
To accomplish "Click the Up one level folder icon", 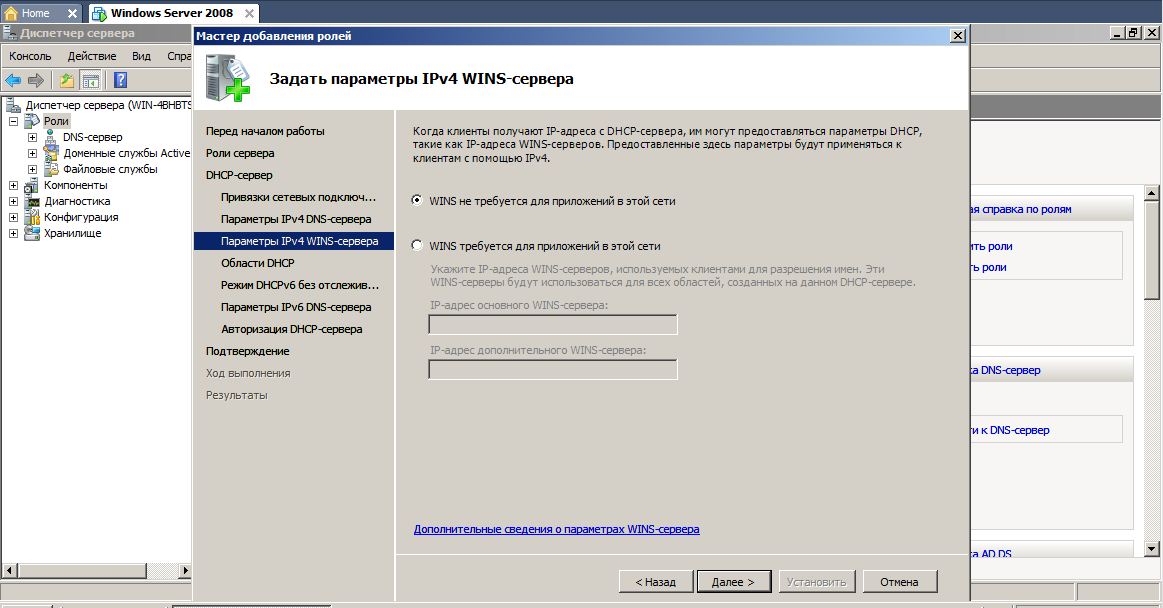I will 67,80.
